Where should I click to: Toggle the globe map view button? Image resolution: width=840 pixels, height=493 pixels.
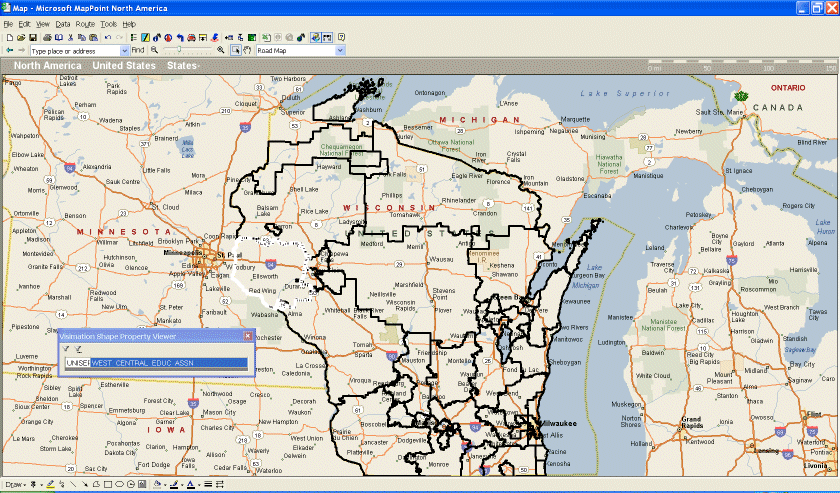click(x=315, y=38)
